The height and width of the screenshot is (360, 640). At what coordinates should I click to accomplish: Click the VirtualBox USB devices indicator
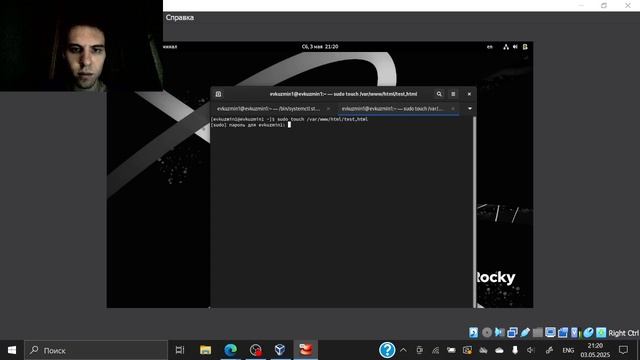click(525, 333)
